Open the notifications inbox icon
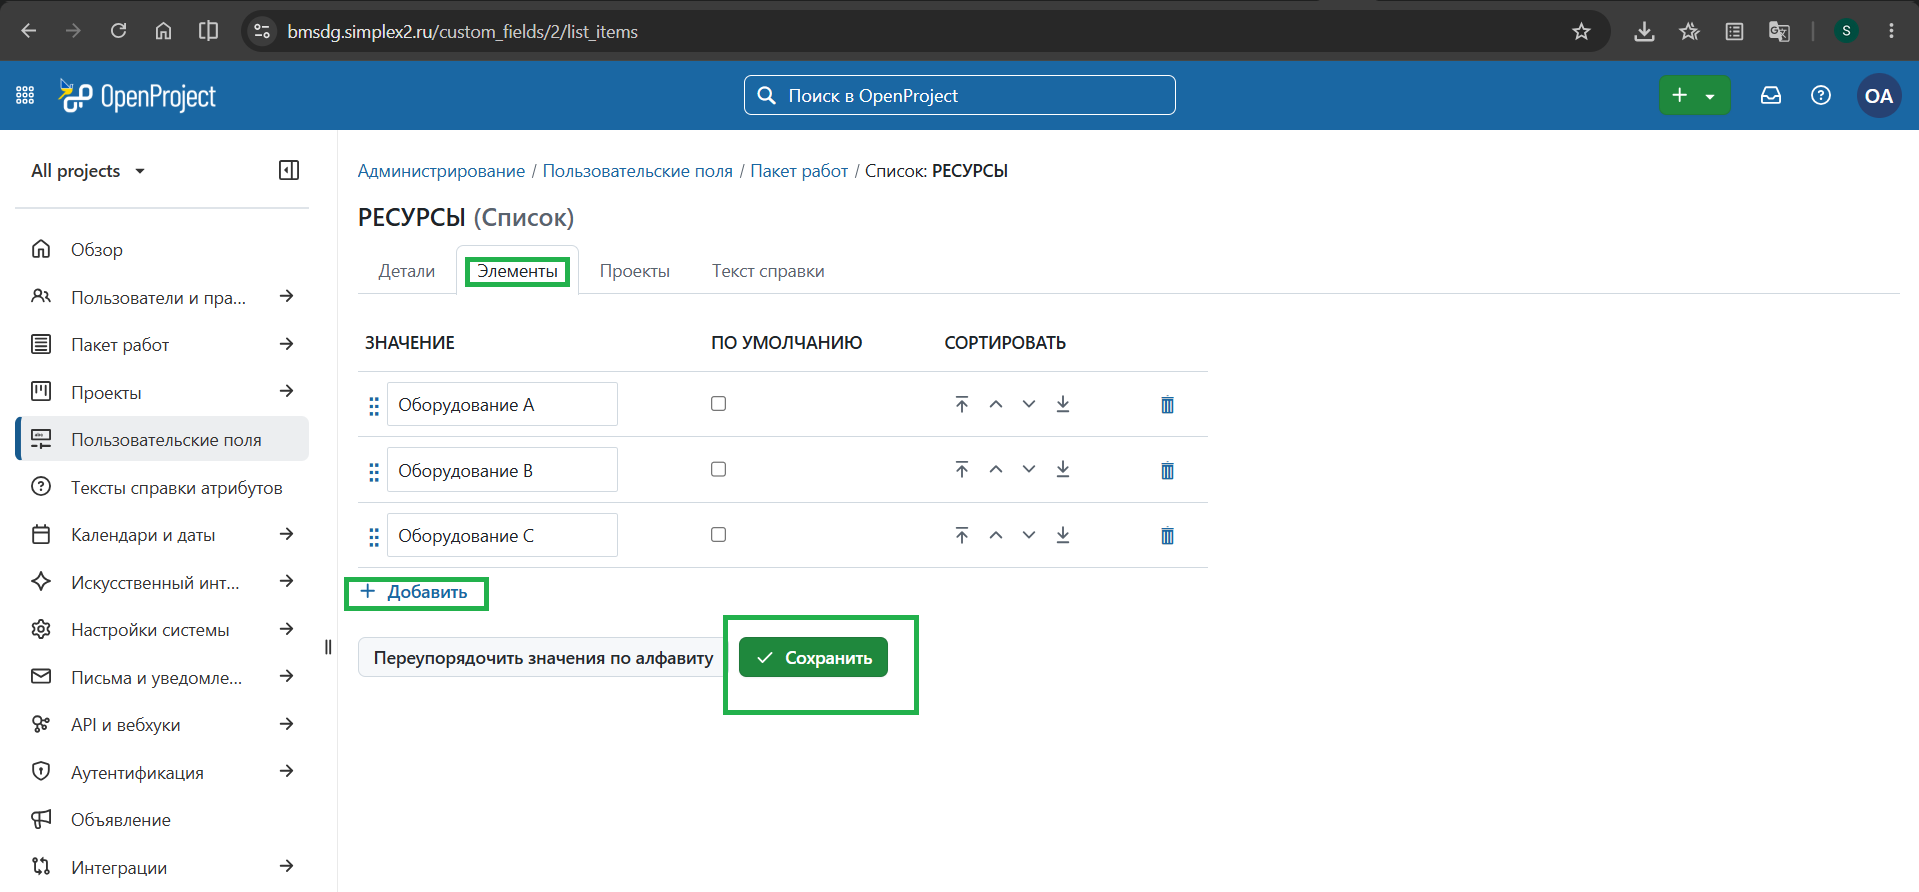 (1771, 96)
